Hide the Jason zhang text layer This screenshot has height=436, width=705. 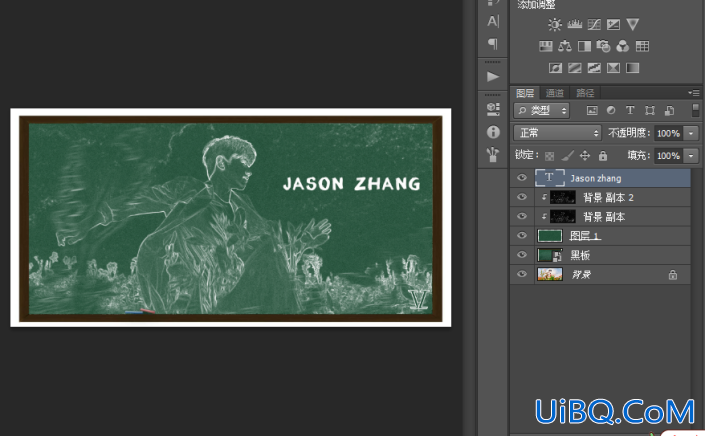click(522, 178)
